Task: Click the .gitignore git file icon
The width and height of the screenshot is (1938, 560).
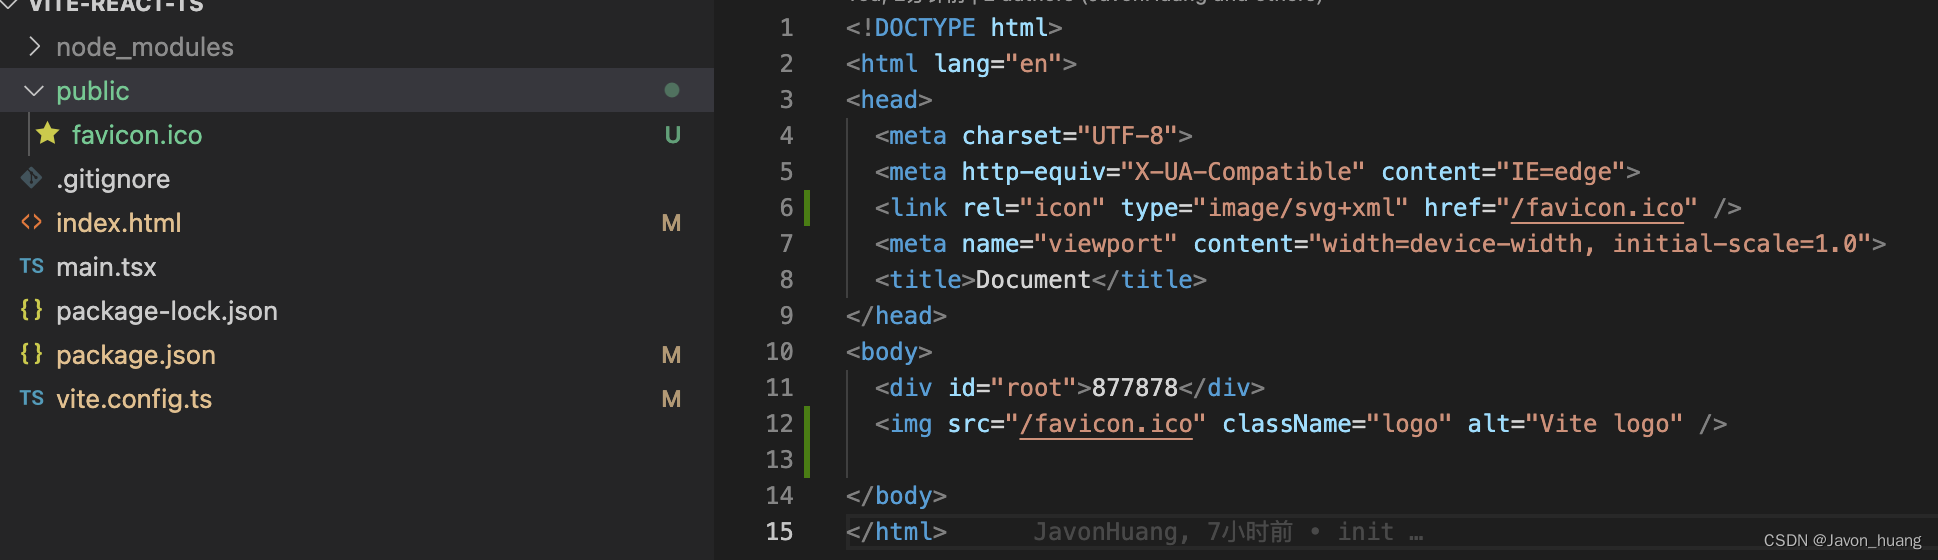Action: (x=32, y=178)
